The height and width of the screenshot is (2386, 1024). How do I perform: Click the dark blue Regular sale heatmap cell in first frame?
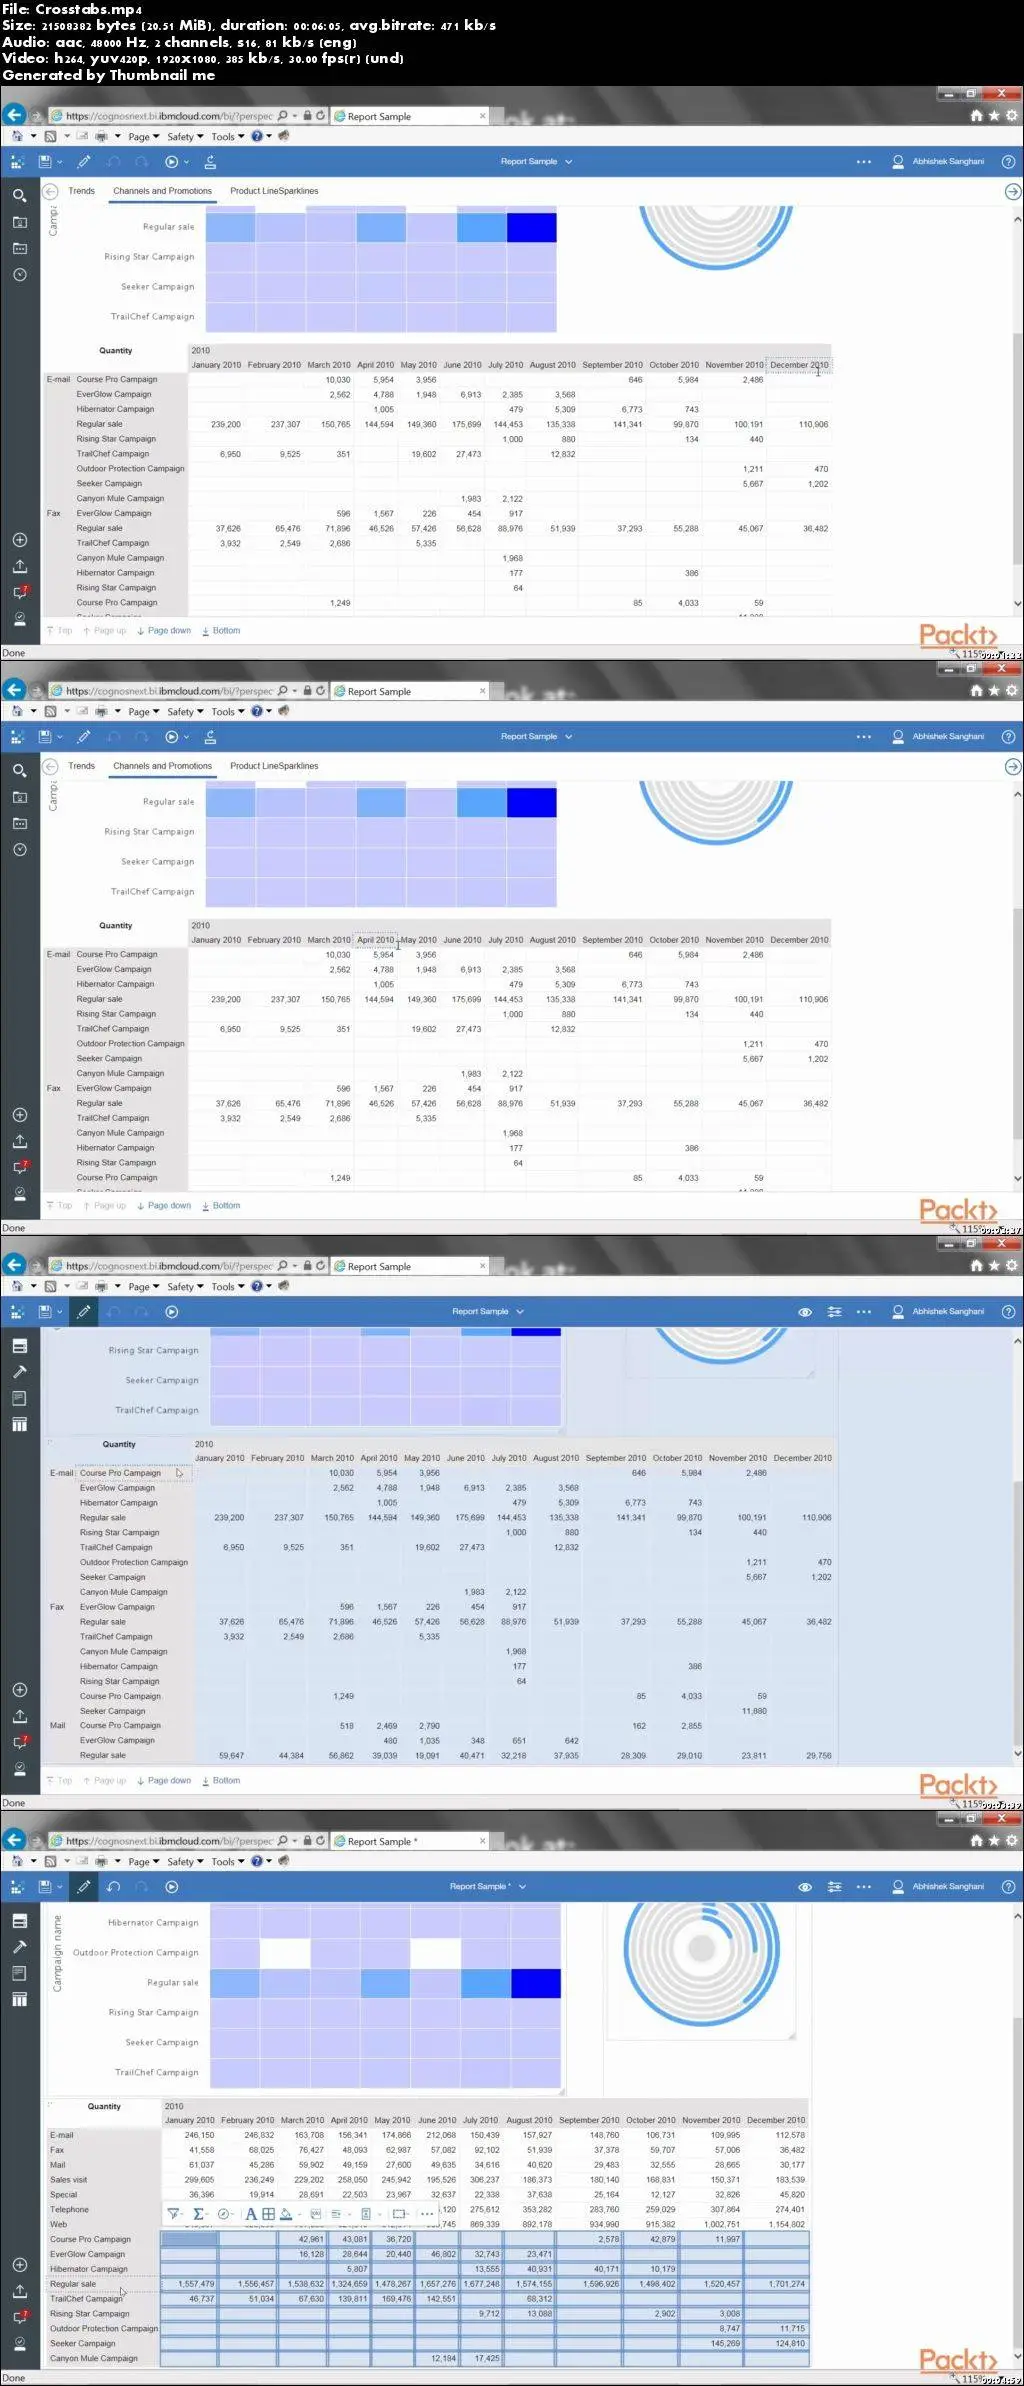pyautogui.click(x=531, y=227)
